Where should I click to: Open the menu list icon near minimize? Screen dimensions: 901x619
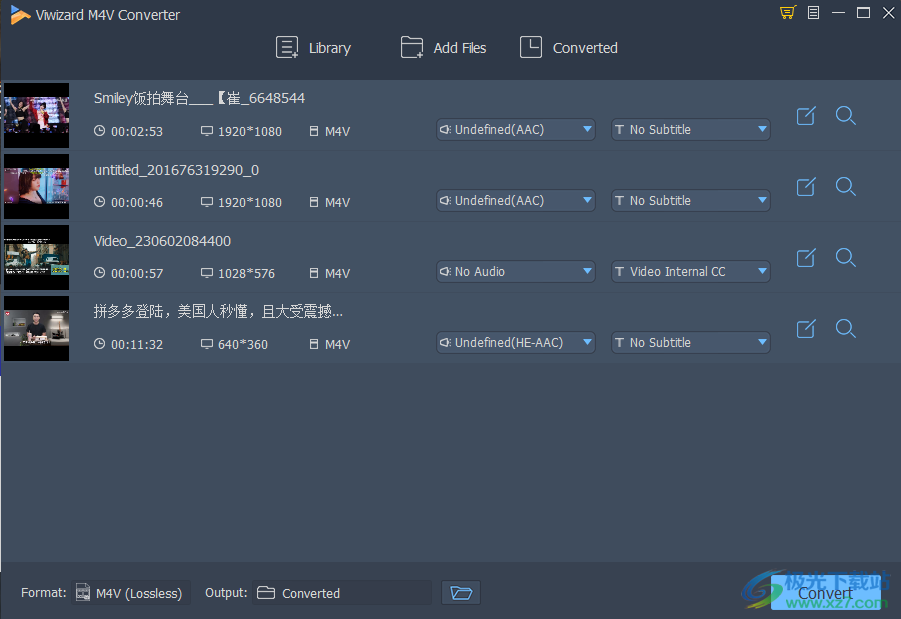click(812, 13)
